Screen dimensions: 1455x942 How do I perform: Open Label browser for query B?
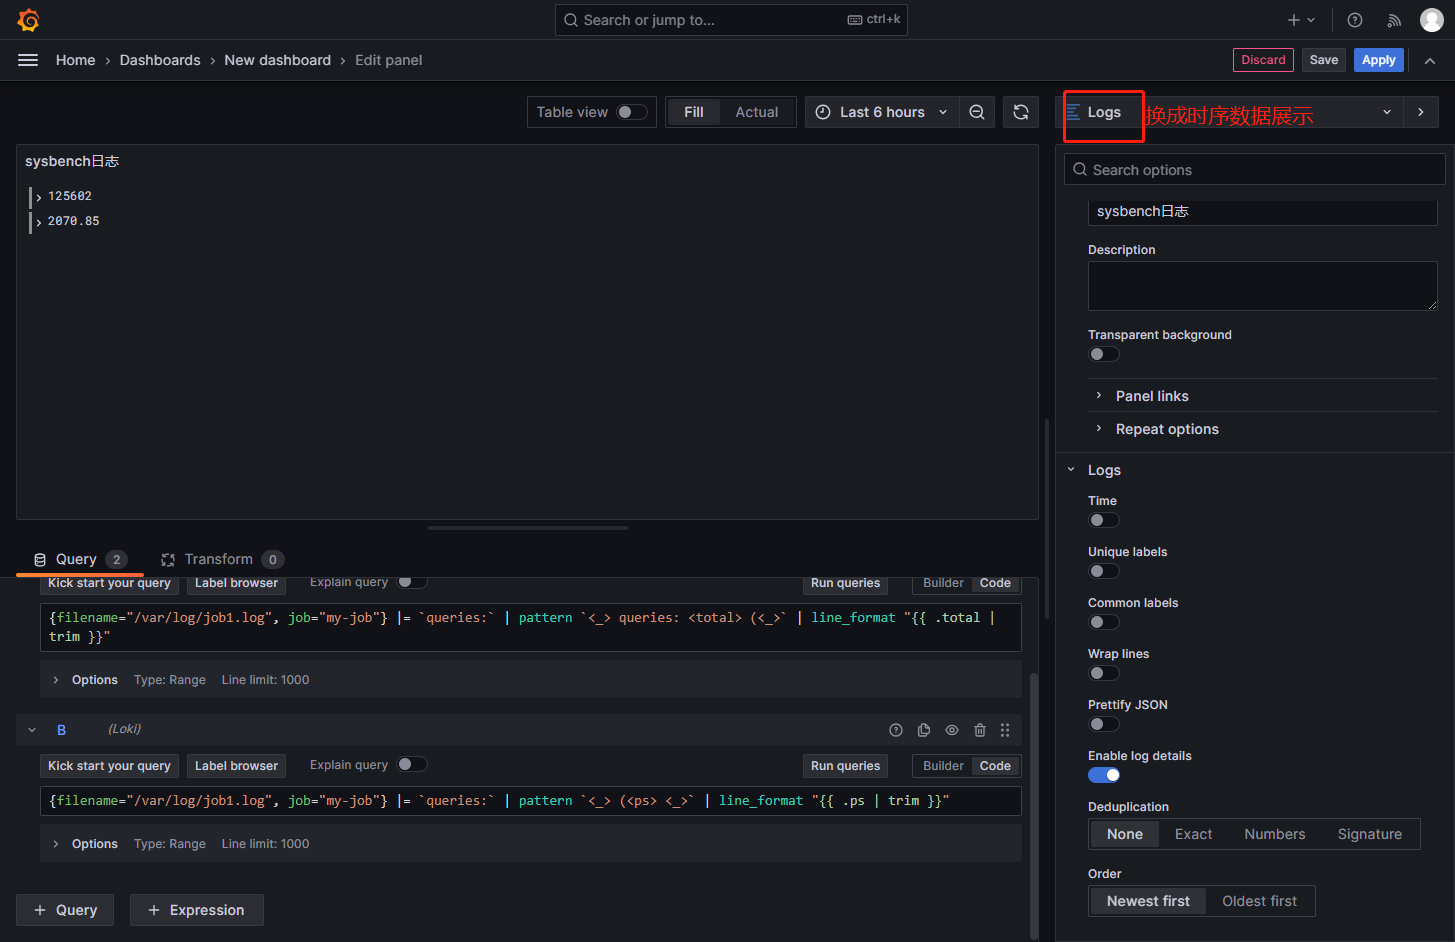coord(236,766)
